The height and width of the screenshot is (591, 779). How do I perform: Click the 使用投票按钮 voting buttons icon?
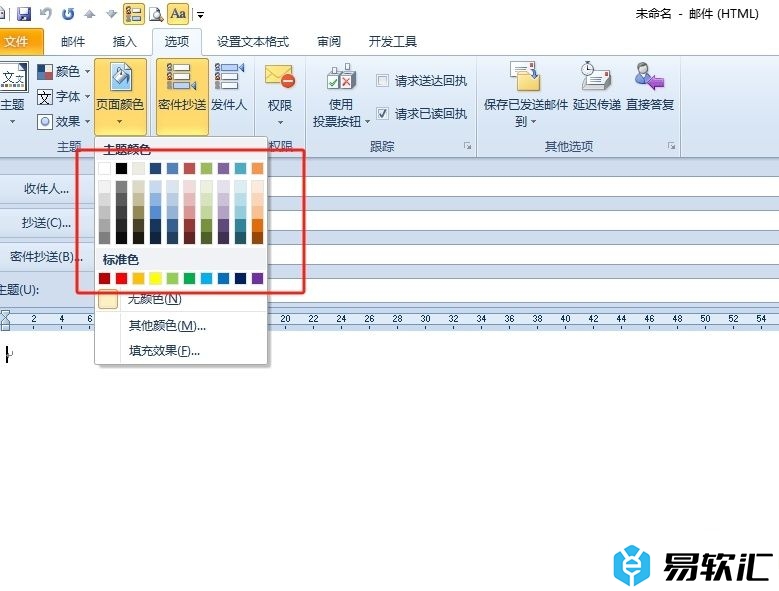click(341, 77)
